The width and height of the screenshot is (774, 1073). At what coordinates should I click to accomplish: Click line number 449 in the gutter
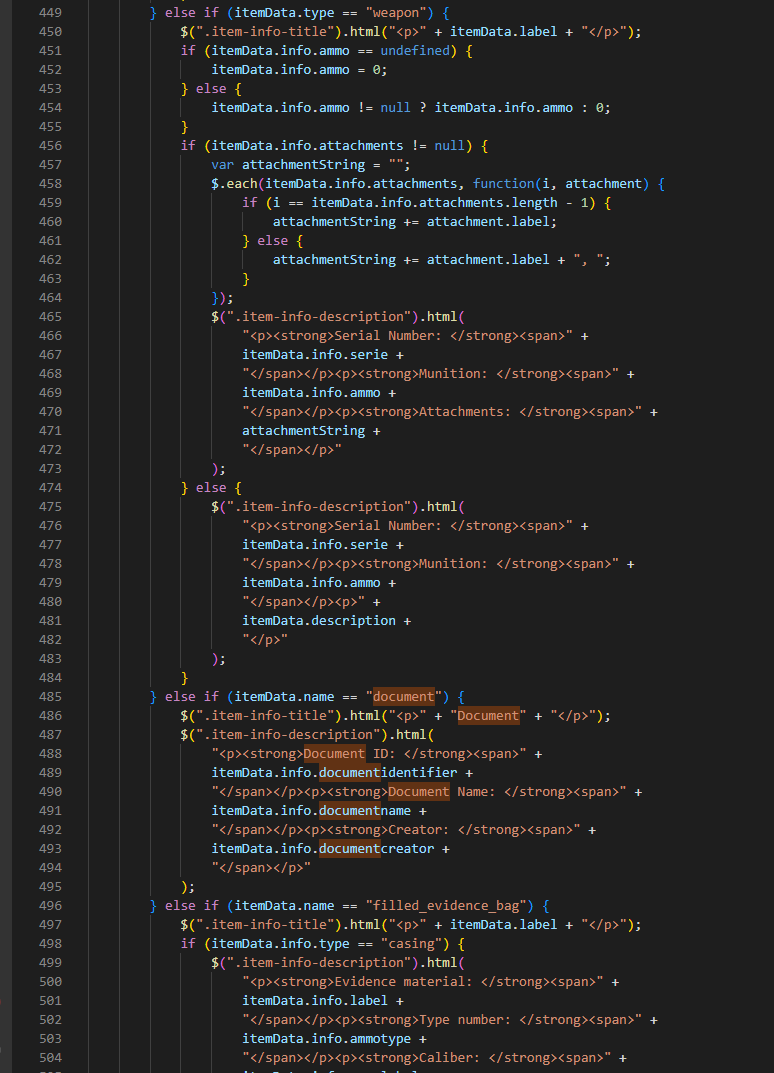click(x=50, y=13)
